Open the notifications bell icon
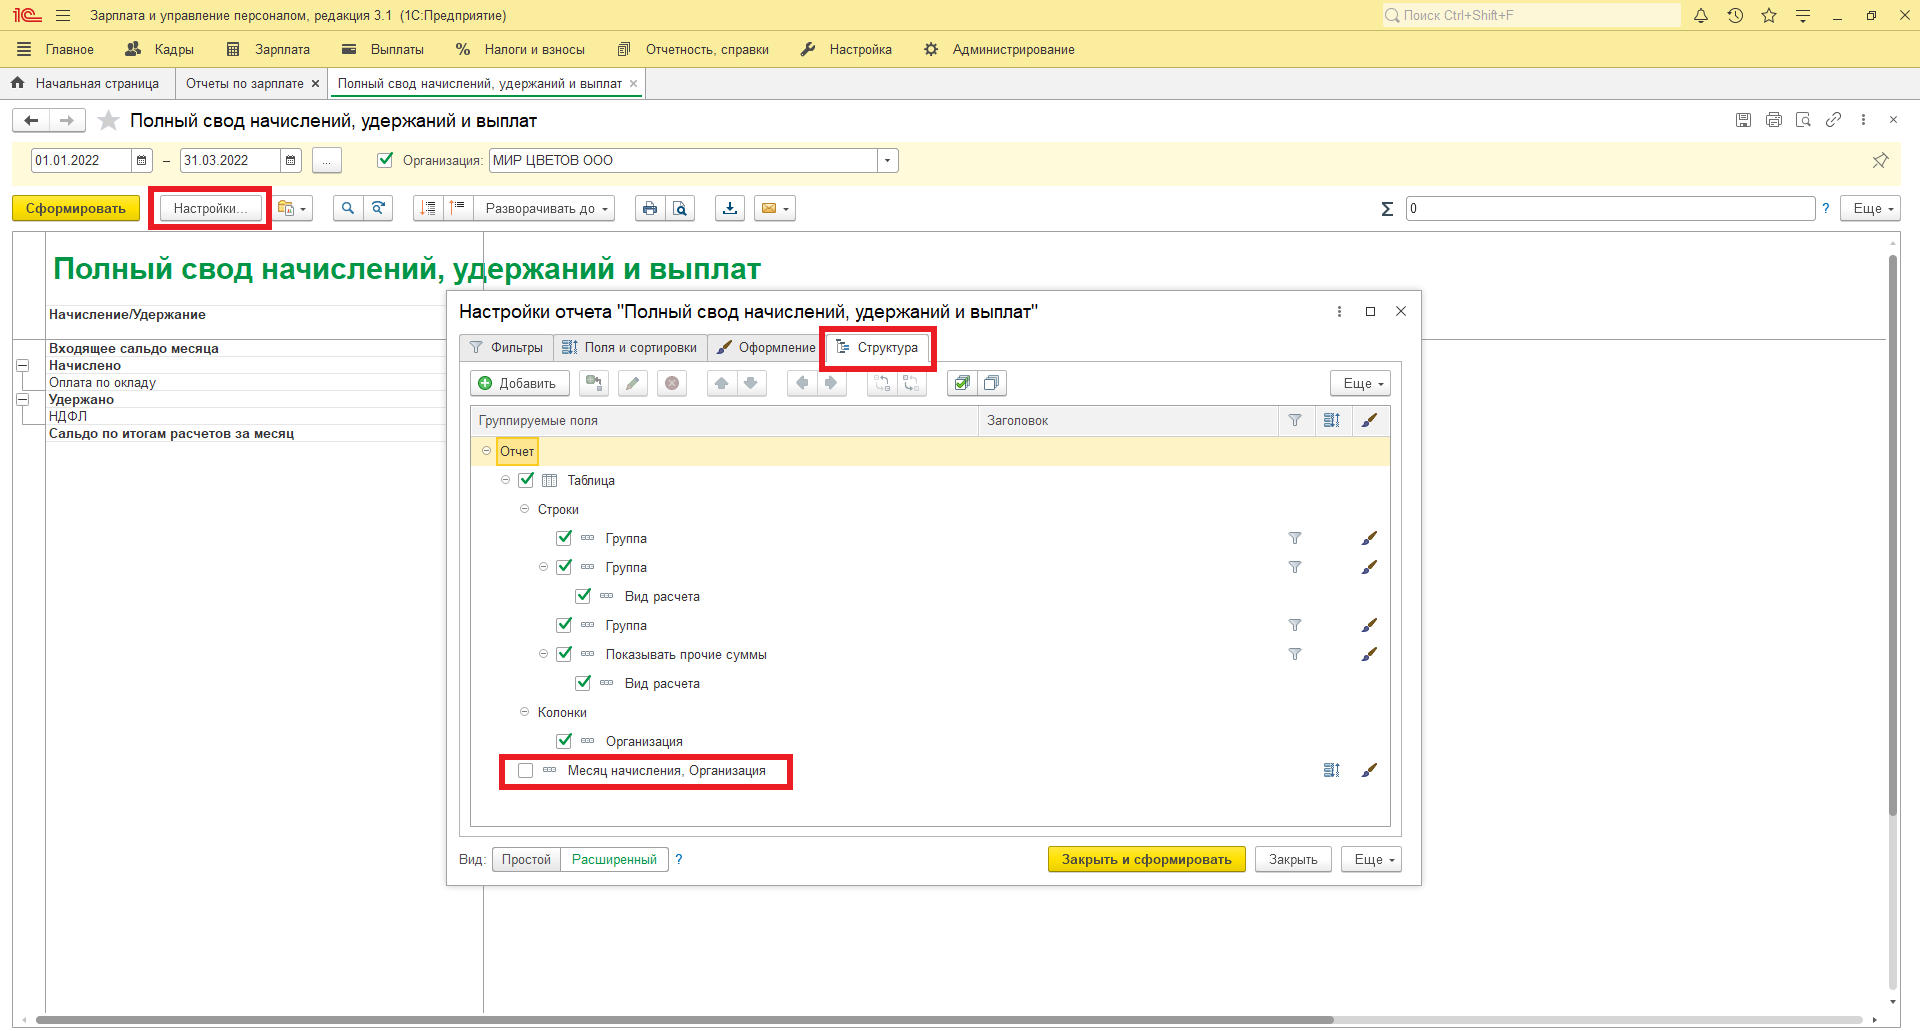The width and height of the screenshot is (1920, 1031). (x=1700, y=15)
